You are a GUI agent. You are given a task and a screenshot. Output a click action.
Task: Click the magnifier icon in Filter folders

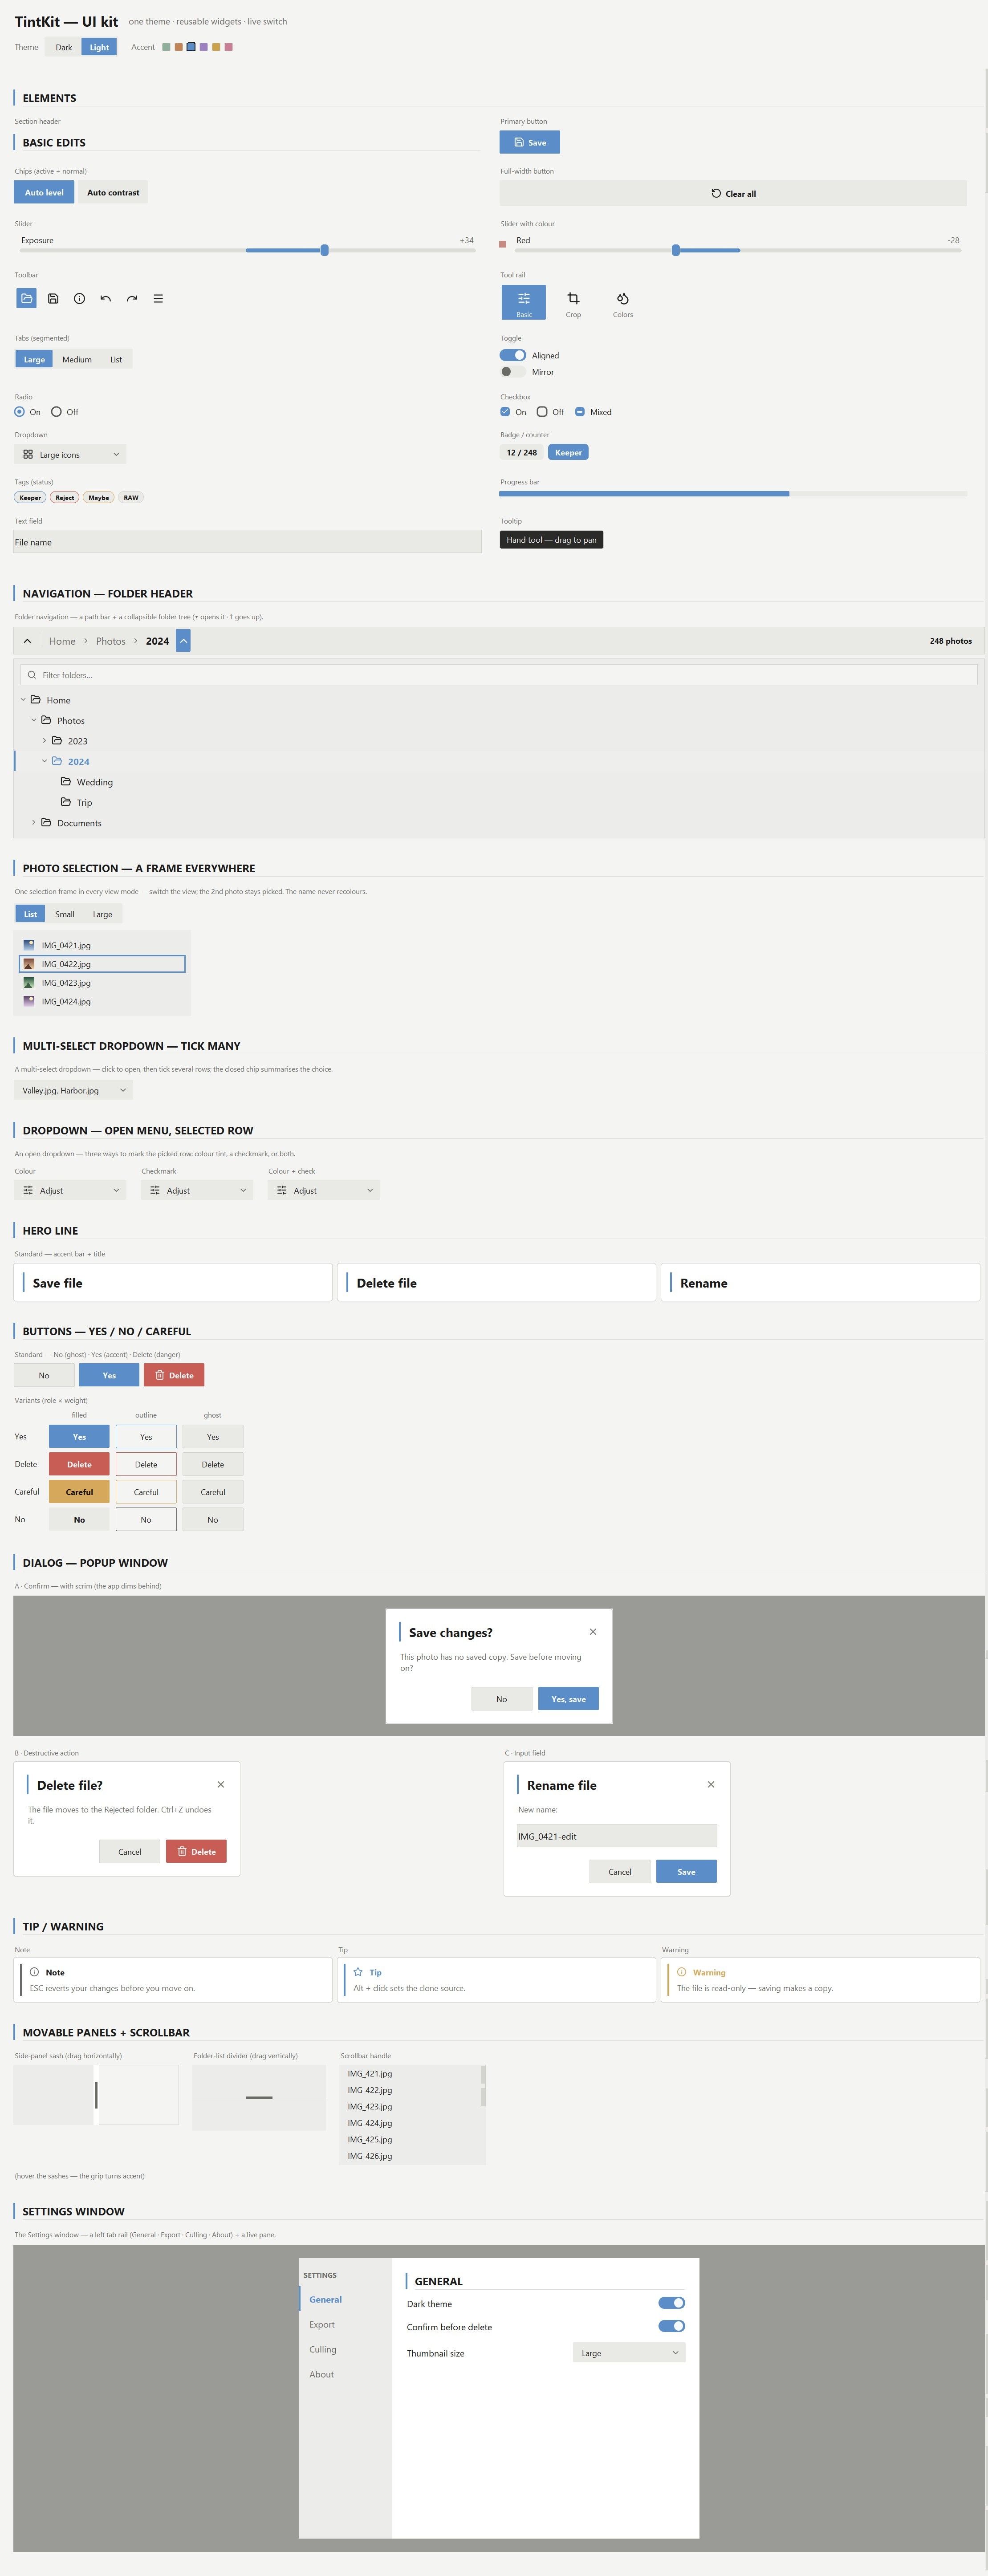click(x=32, y=675)
